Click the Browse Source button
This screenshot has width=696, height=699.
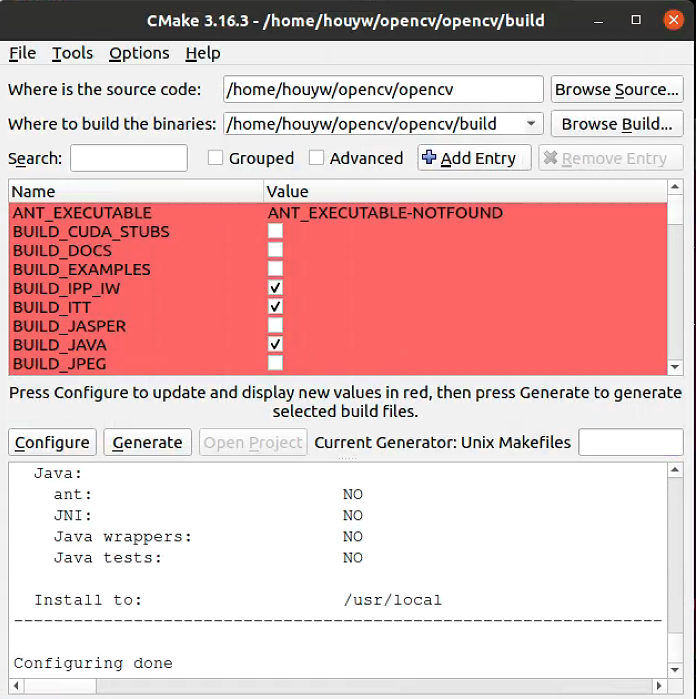tap(617, 89)
